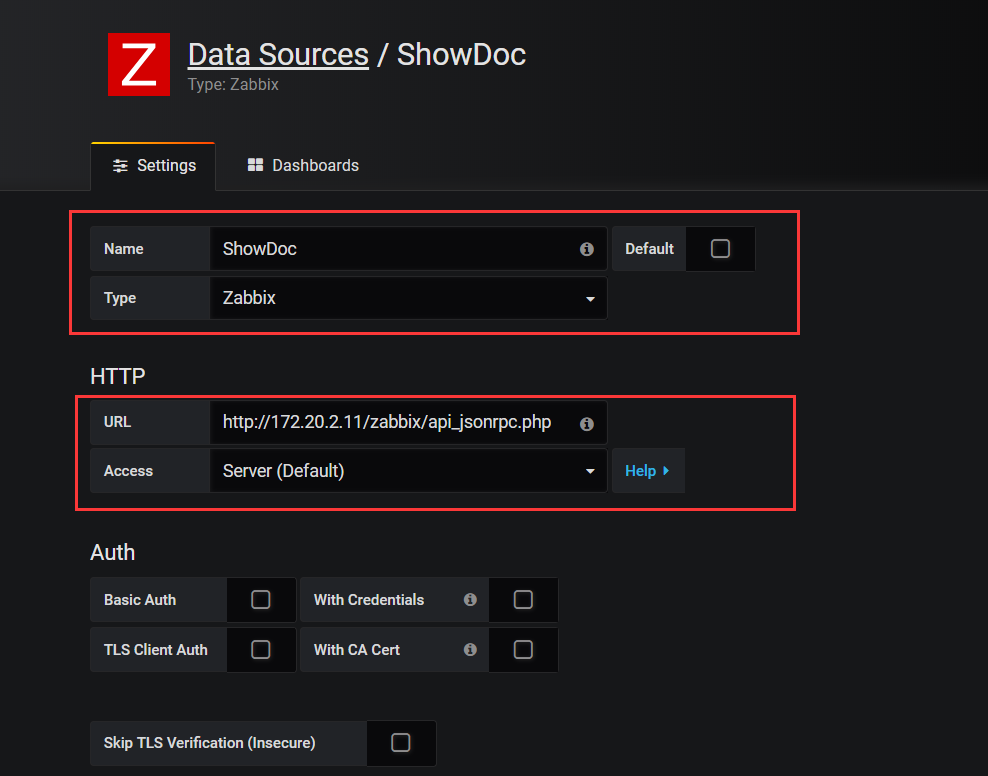988x776 pixels.
Task: Click the Basic Auth label
Action: click(x=140, y=600)
